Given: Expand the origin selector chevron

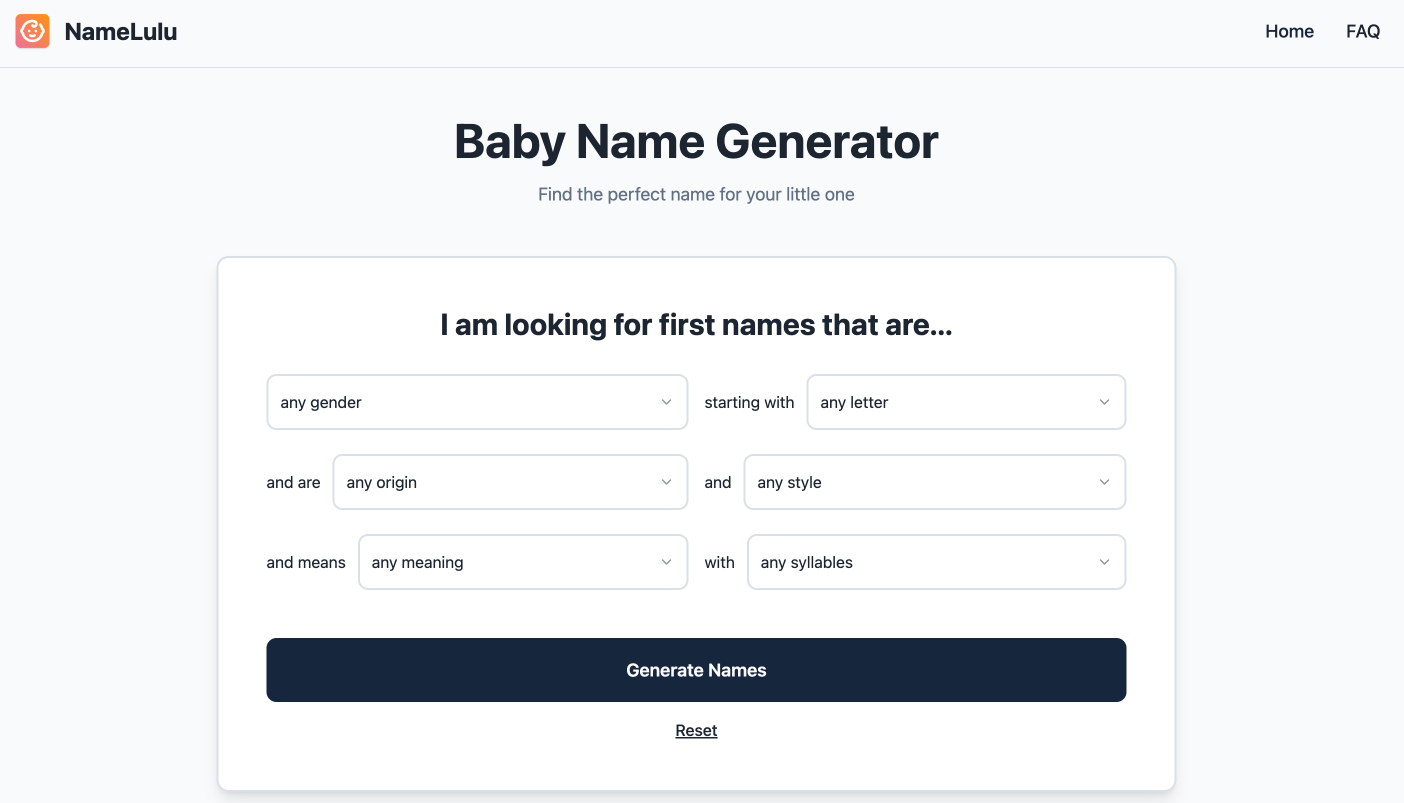Looking at the screenshot, I should coord(667,482).
